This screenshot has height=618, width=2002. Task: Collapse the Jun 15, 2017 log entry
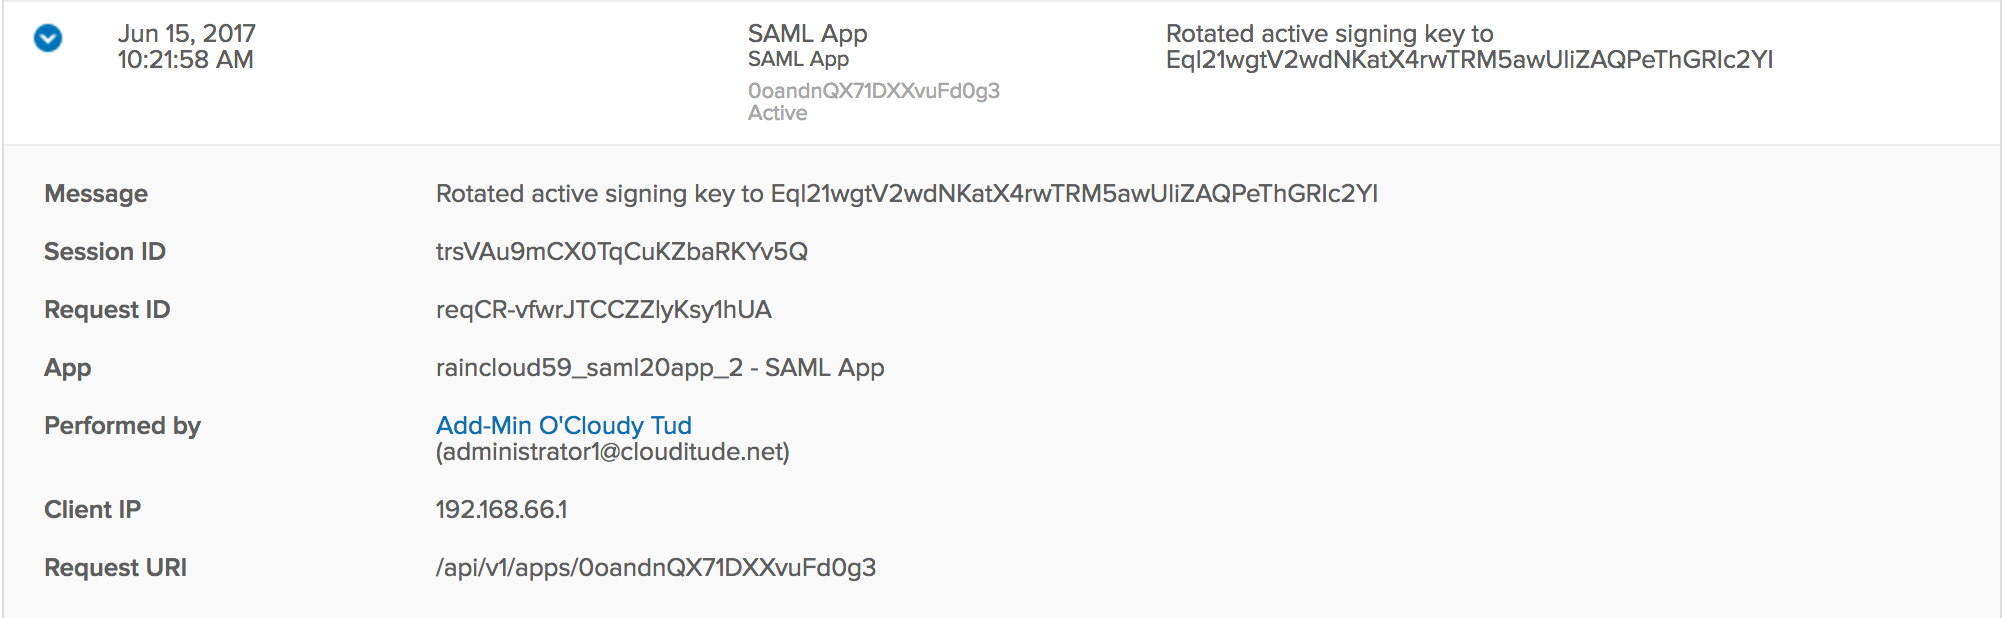click(x=48, y=38)
